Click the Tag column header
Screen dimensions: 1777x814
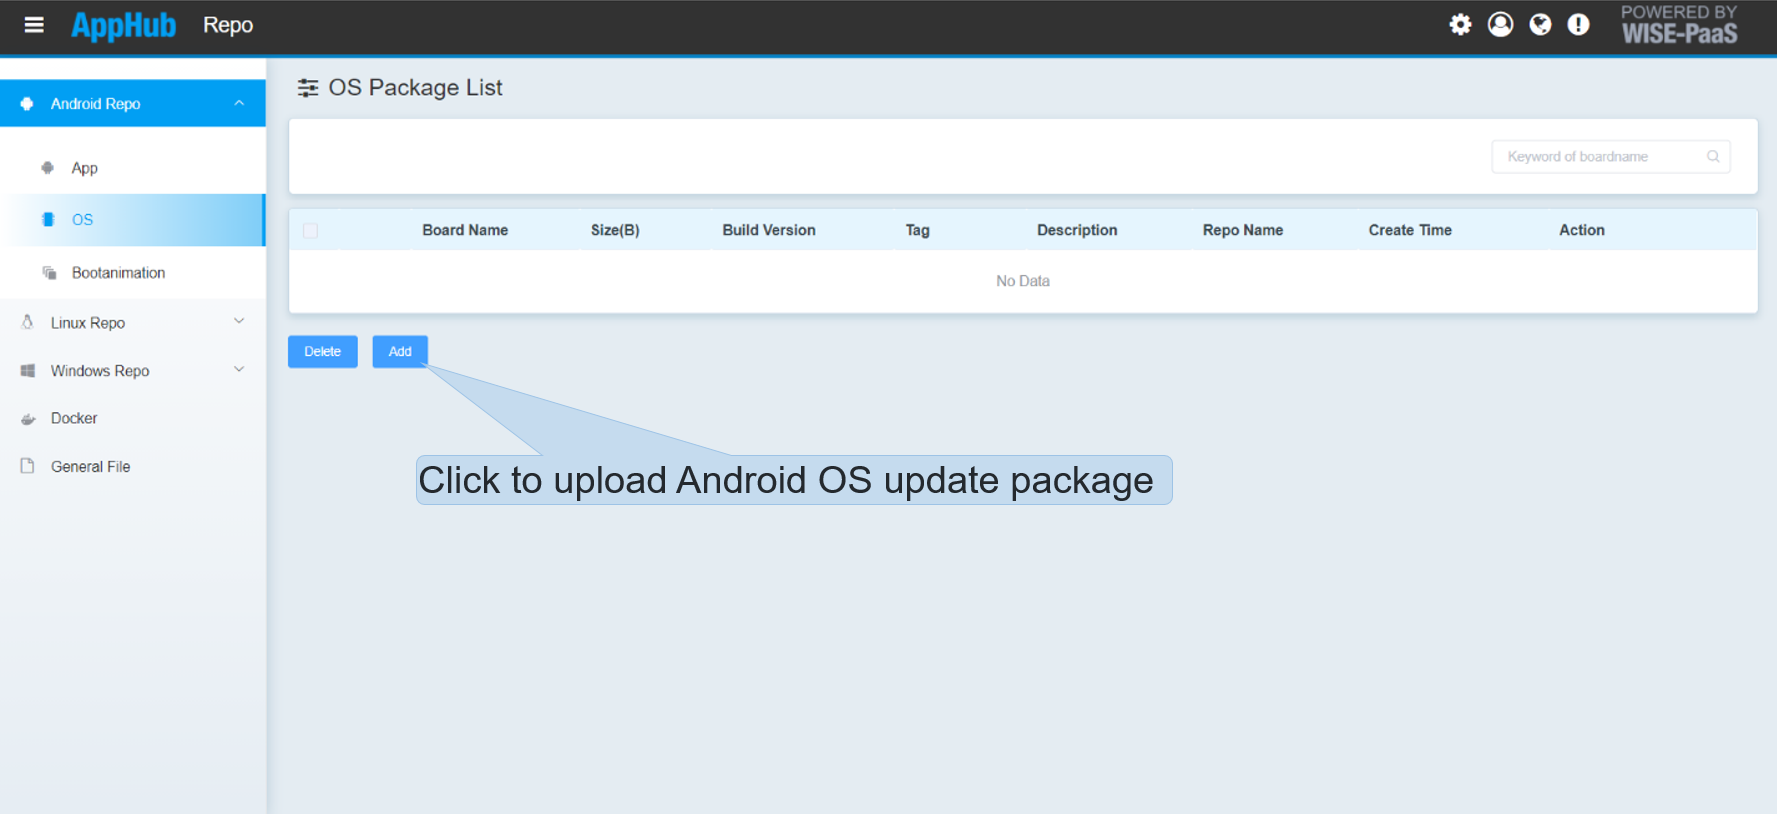tap(918, 231)
